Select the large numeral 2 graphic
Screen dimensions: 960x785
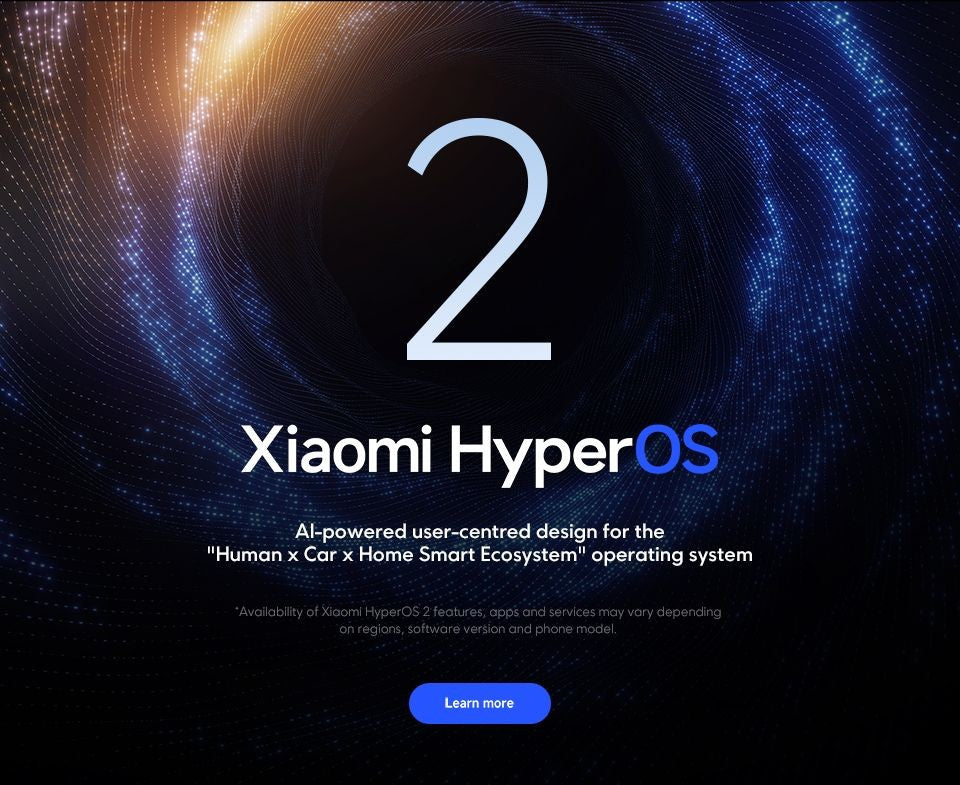pos(479,239)
